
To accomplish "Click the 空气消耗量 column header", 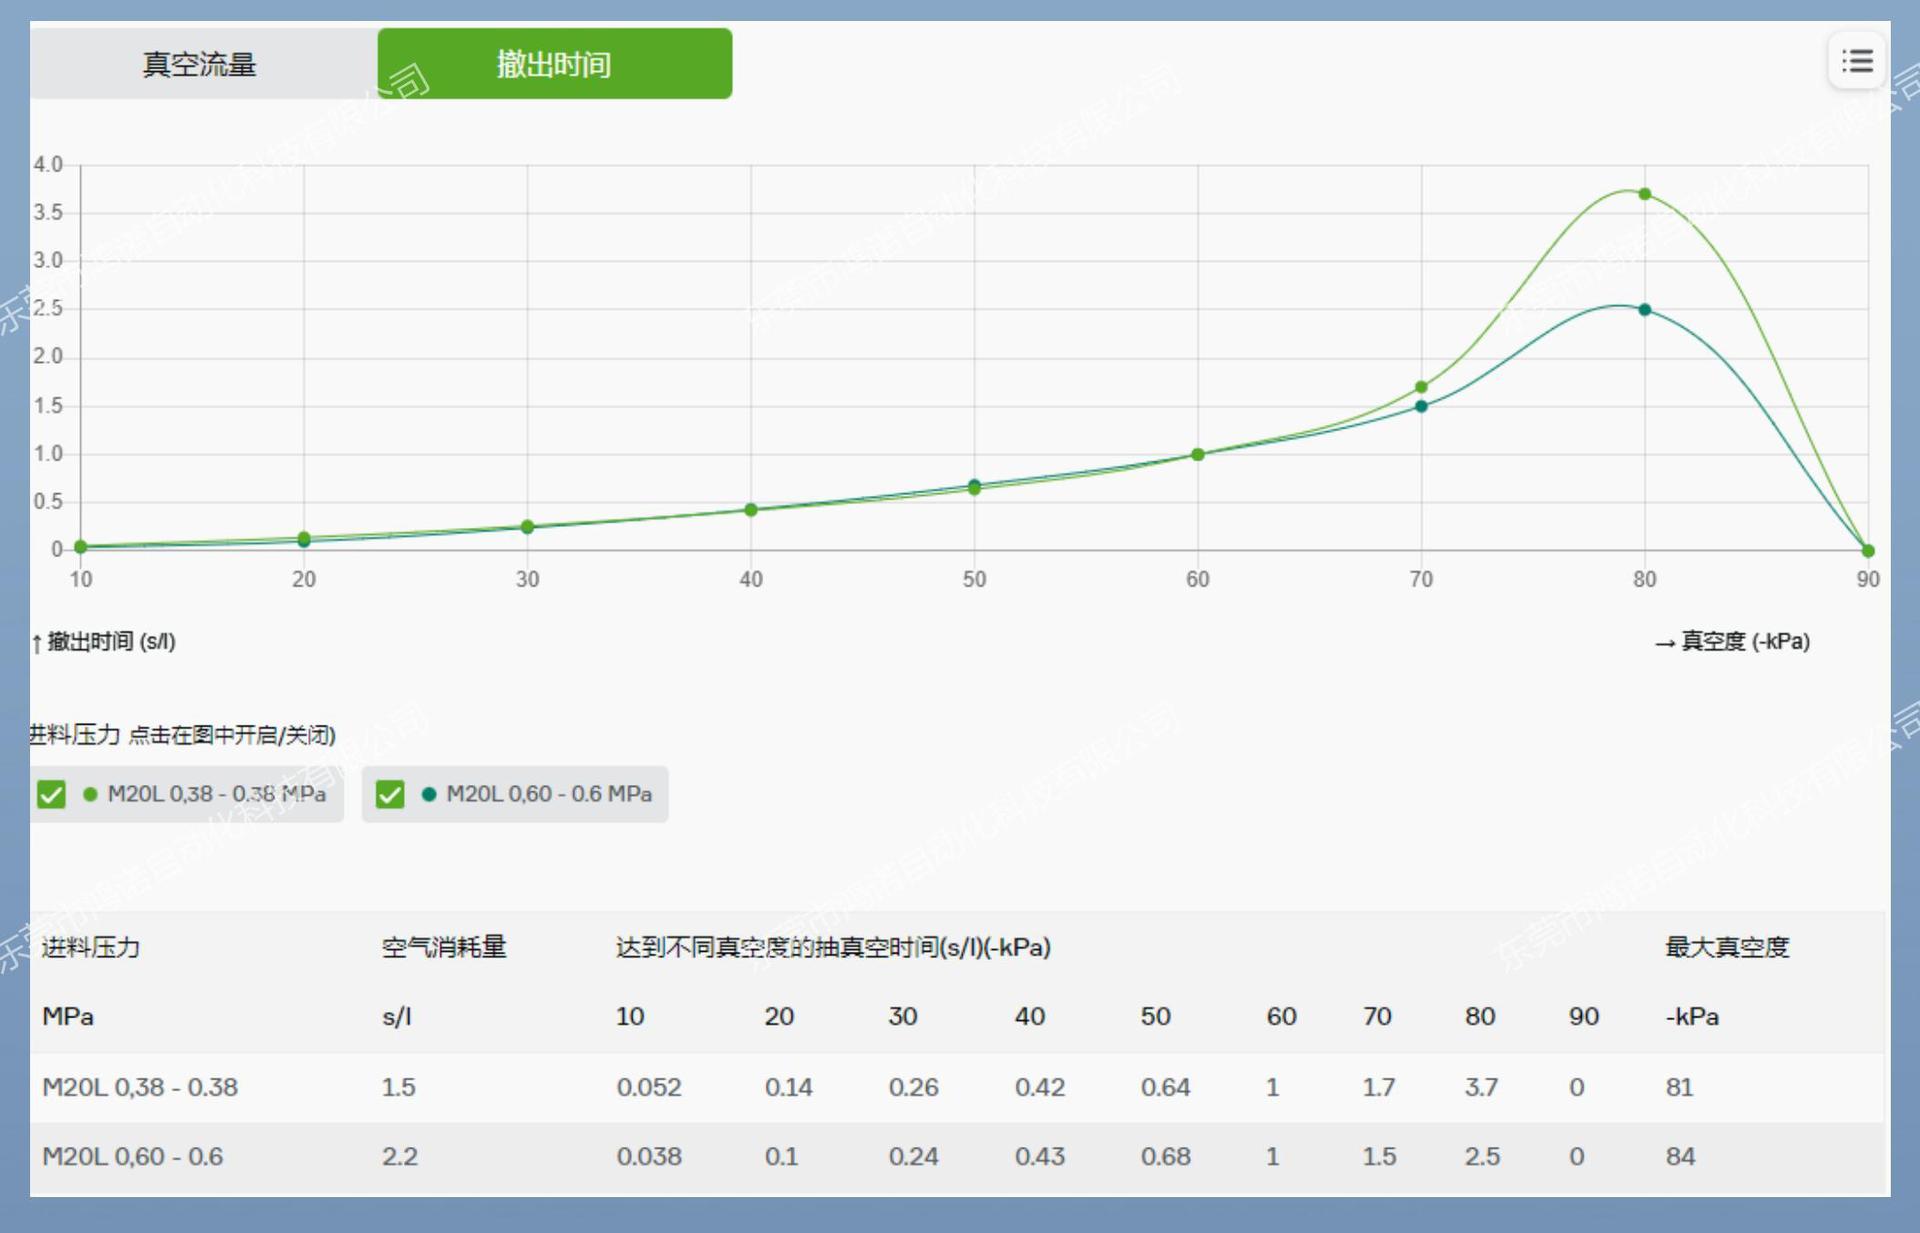I will tap(444, 947).
